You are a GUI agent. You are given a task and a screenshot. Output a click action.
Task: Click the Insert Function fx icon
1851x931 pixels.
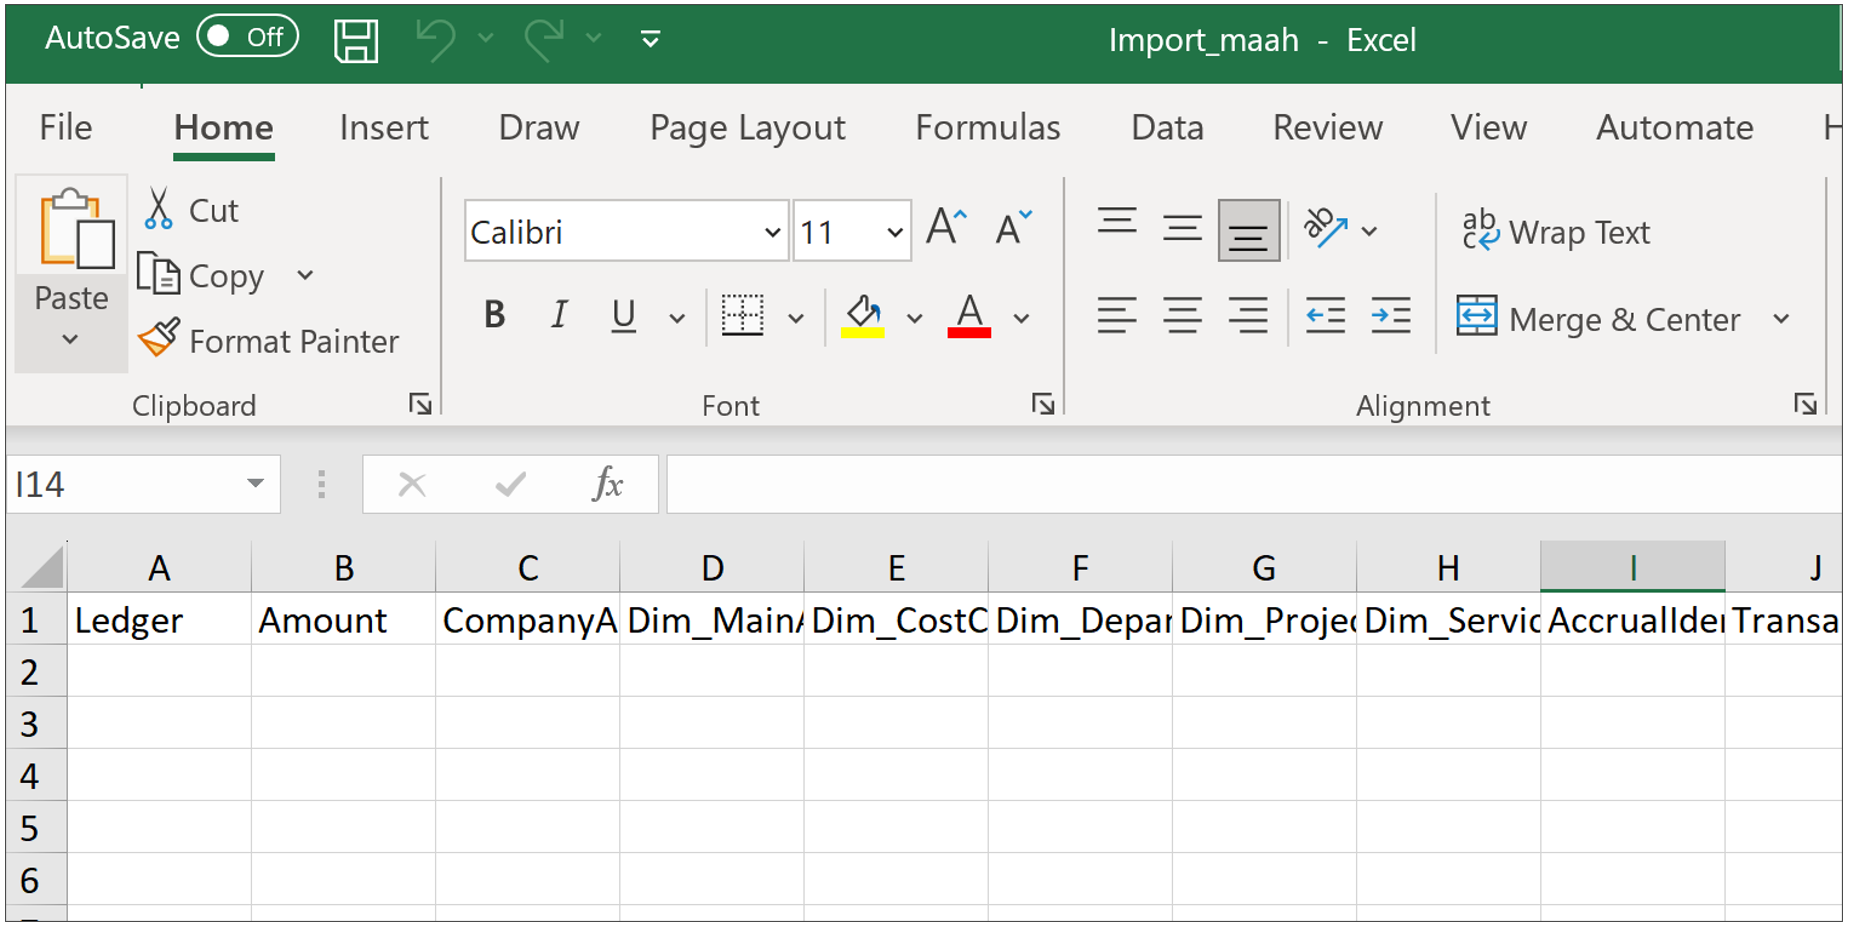[608, 484]
